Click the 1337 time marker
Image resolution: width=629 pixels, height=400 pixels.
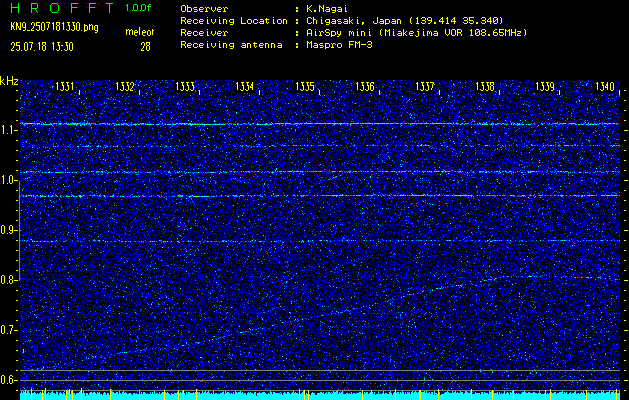(425, 86)
